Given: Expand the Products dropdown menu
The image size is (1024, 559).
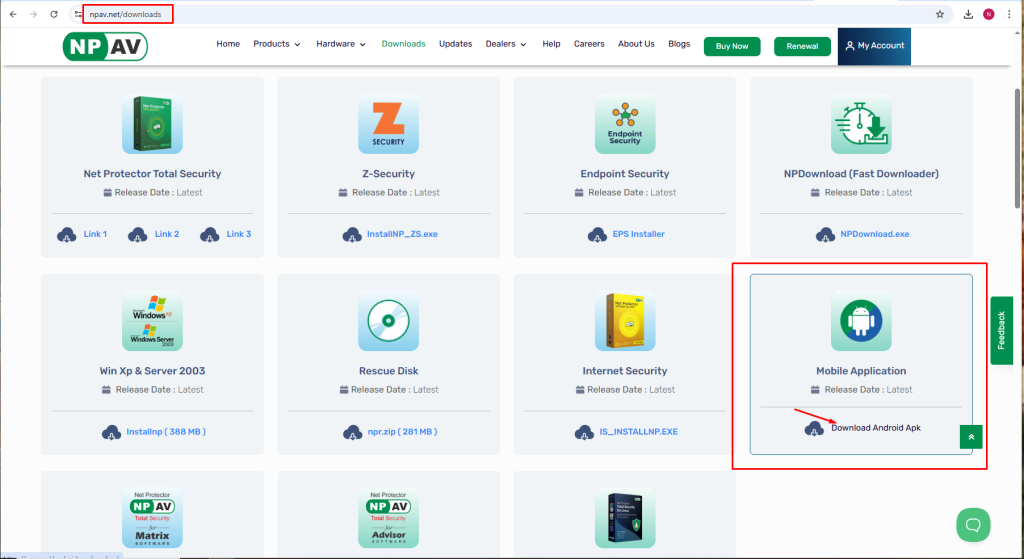Looking at the screenshot, I should [276, 44].
